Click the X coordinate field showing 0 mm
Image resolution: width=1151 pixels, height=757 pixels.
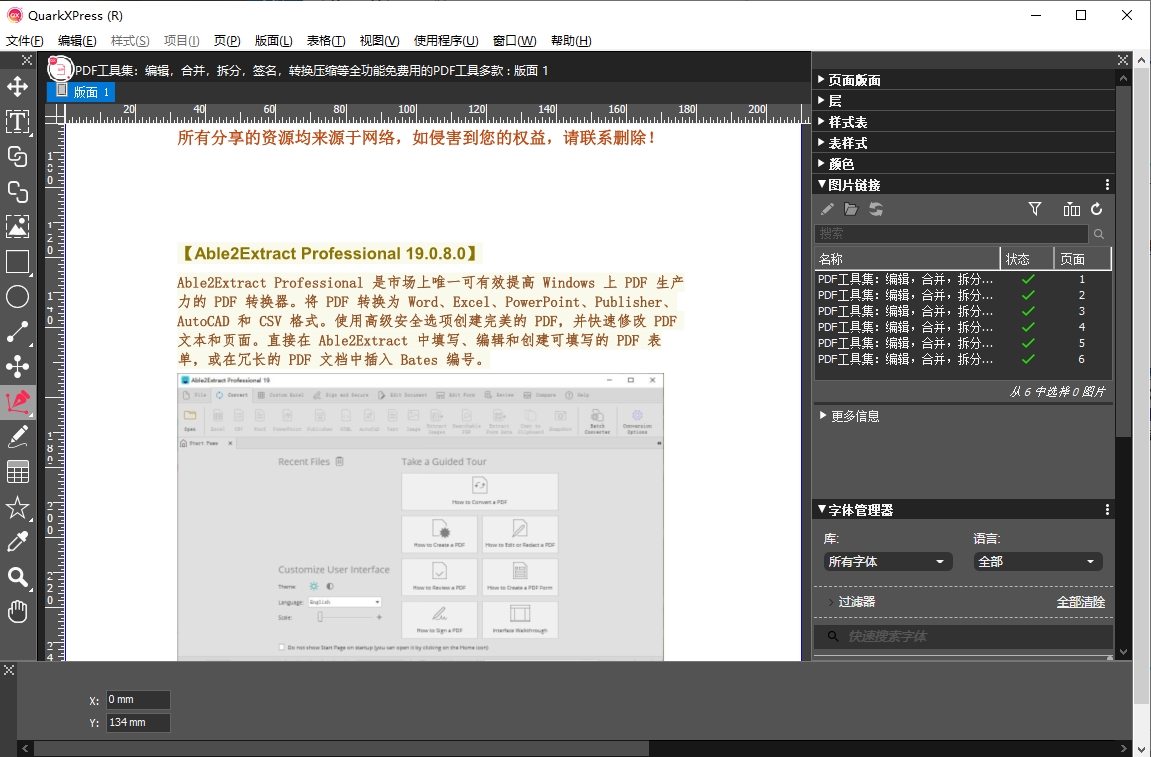[138, 700]
